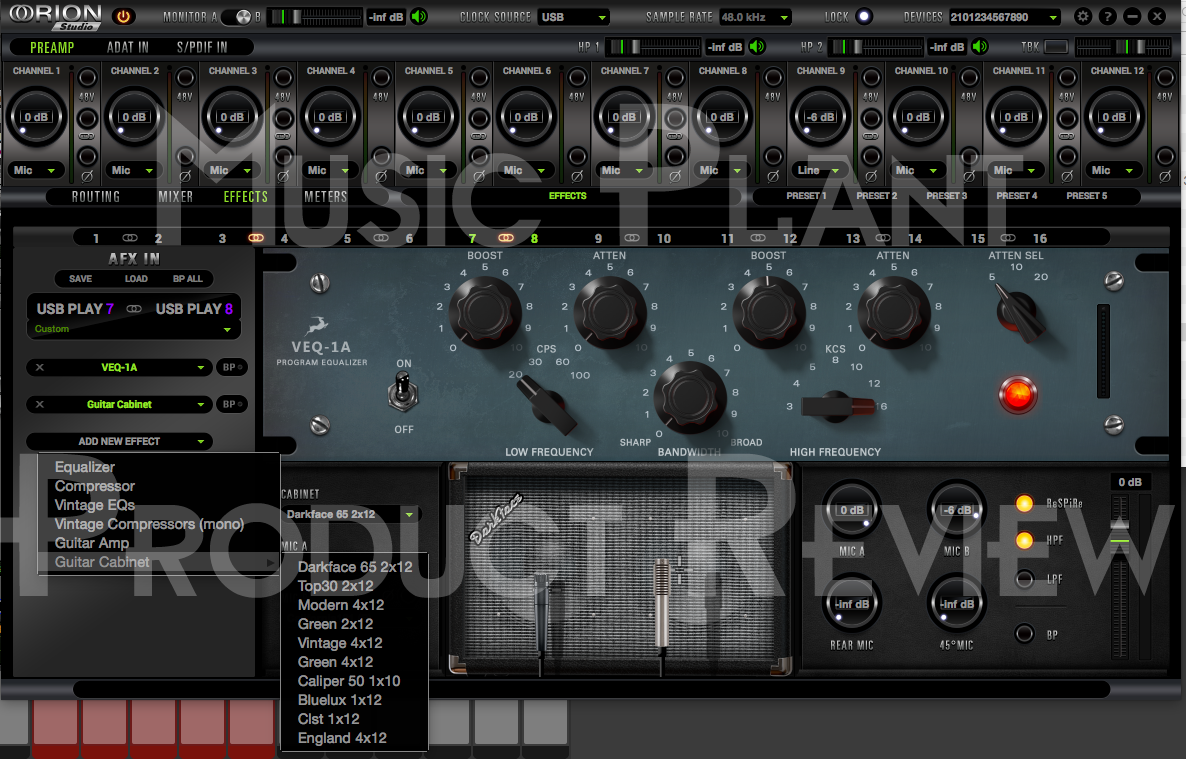Viewport: 1186px width, 759px height.
Task: Open the Custom preset dropdown under USB PLAY
Action: pos(133,329)
